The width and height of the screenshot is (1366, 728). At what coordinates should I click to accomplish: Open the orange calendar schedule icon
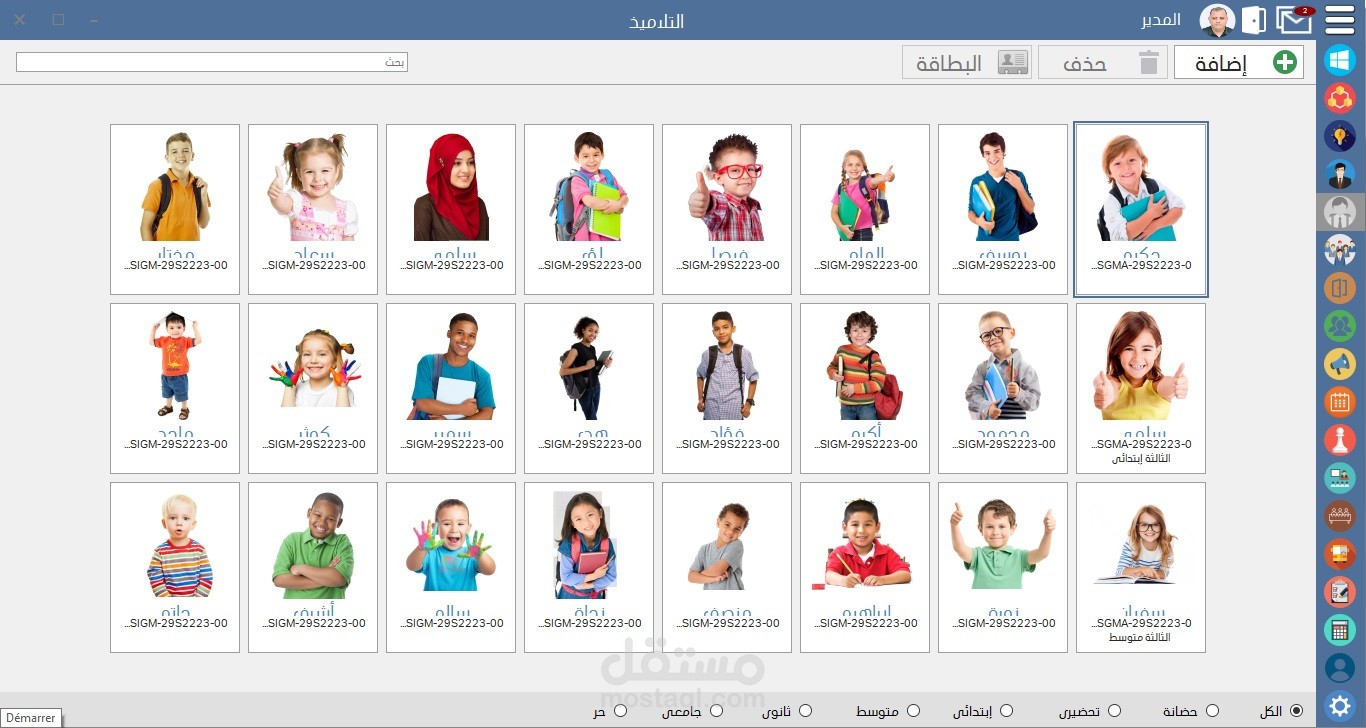pyautogui.click(x=1340, y=401)
